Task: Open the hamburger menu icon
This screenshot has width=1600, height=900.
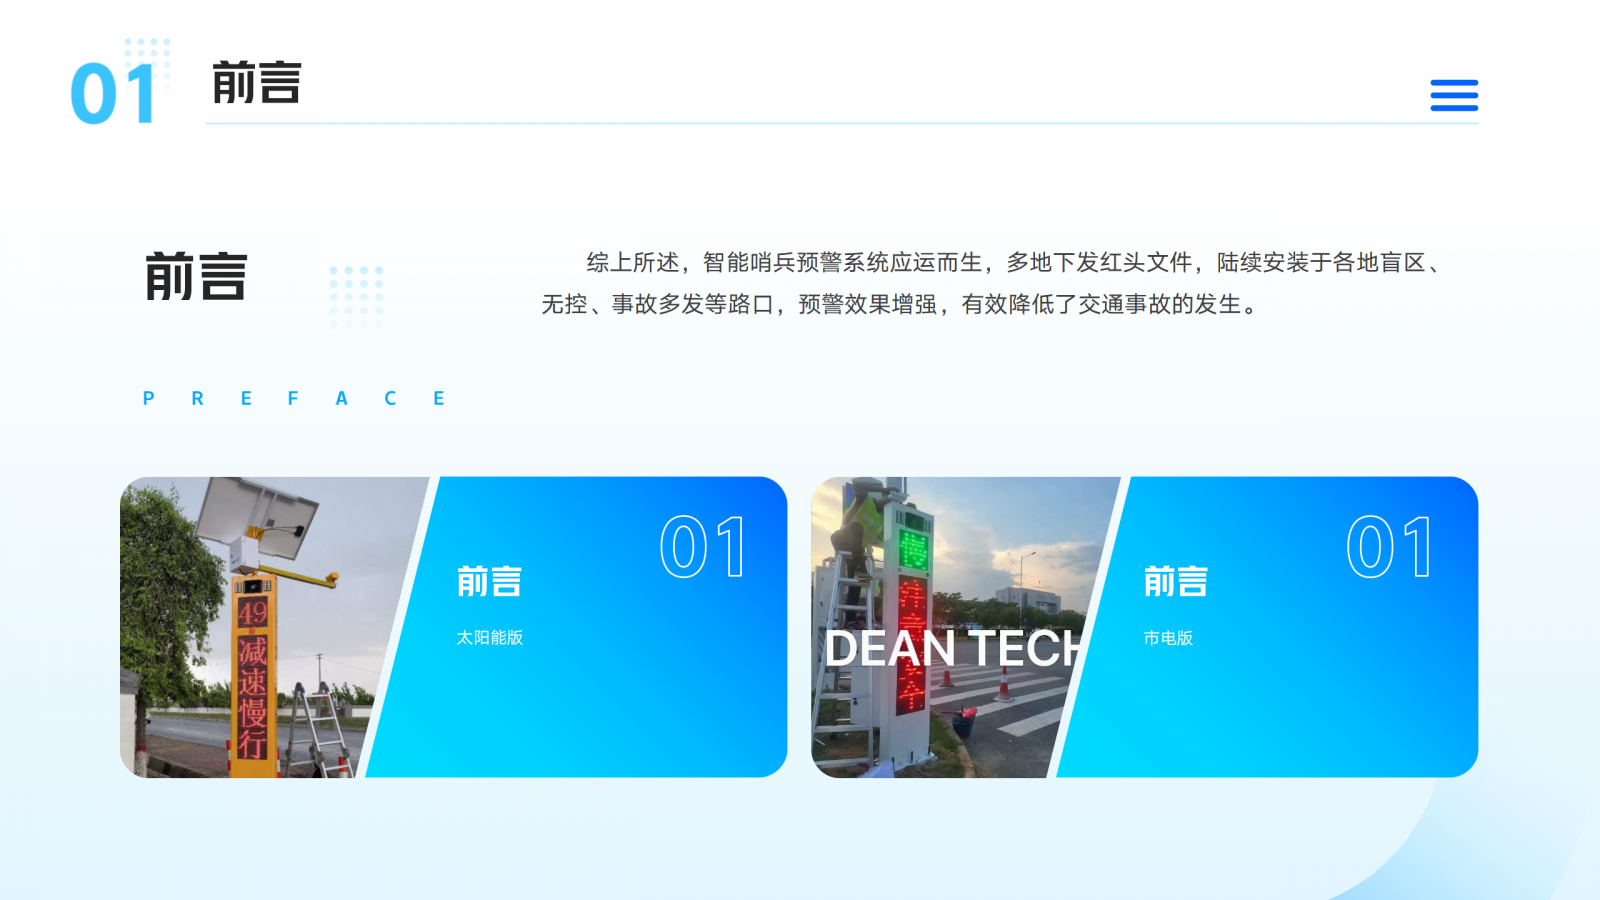Action: pos(1454,95)
